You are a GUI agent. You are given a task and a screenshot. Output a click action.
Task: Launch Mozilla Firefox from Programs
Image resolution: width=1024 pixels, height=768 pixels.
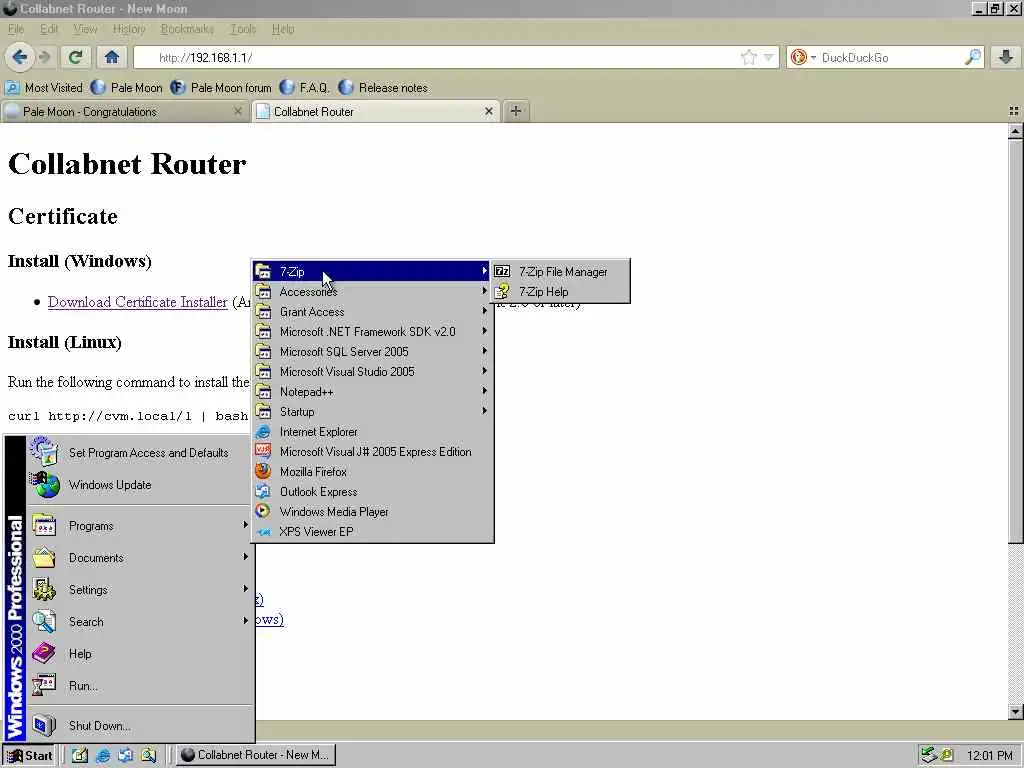372,472
